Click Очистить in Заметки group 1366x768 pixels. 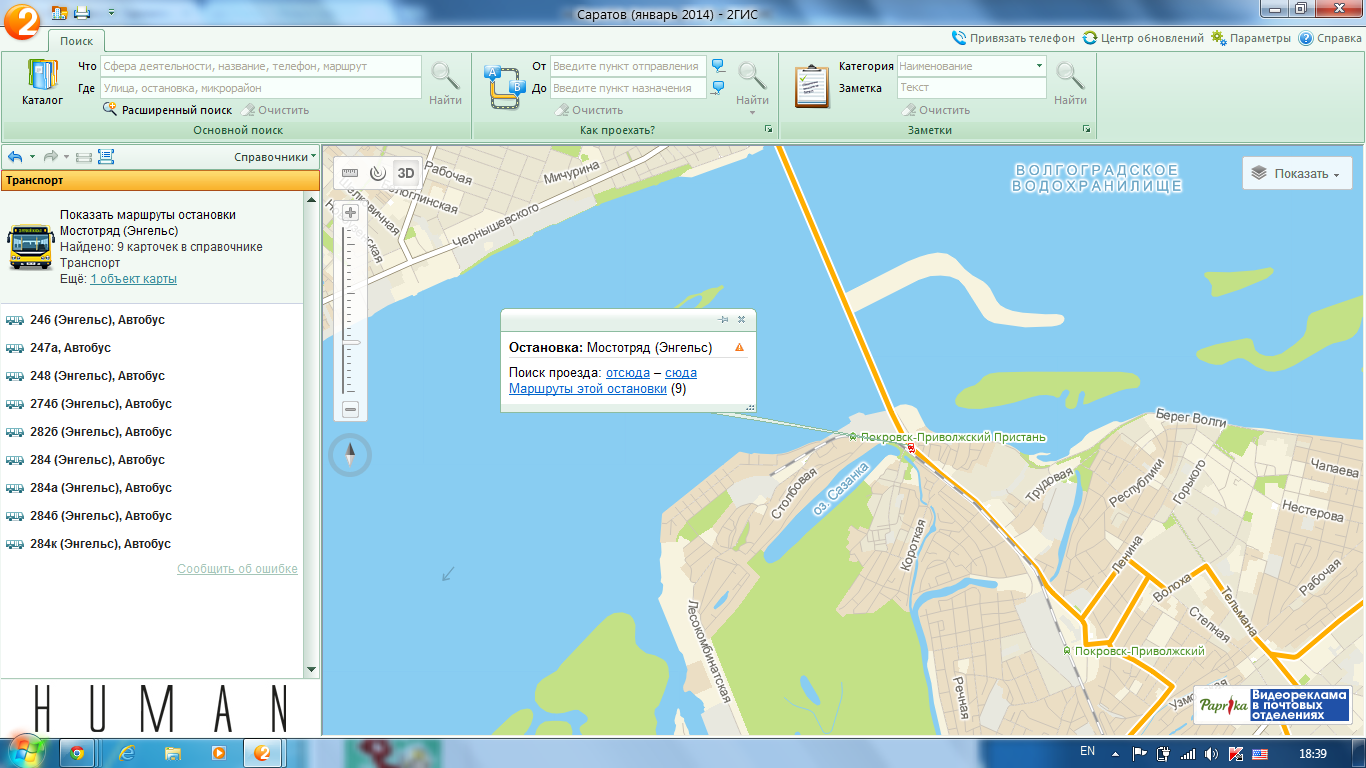point(936,110)
